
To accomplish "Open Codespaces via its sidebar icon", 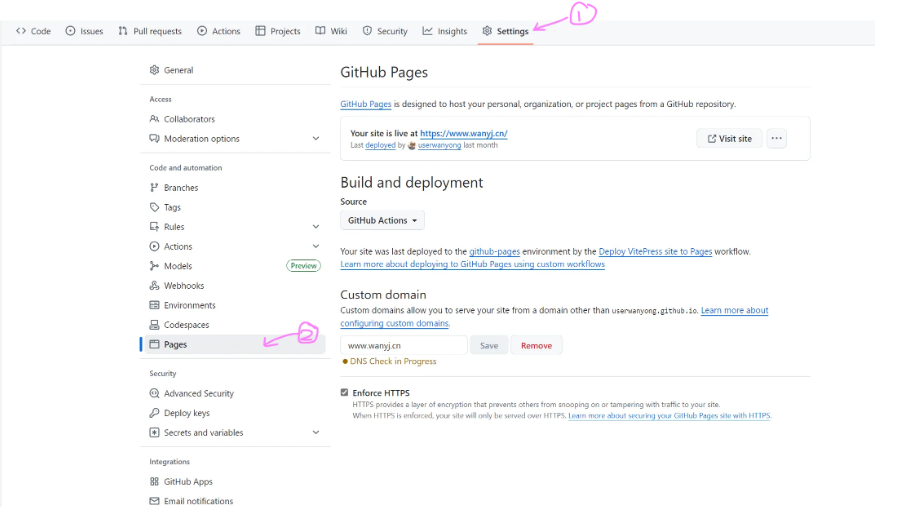I will [x=154, y=325].
